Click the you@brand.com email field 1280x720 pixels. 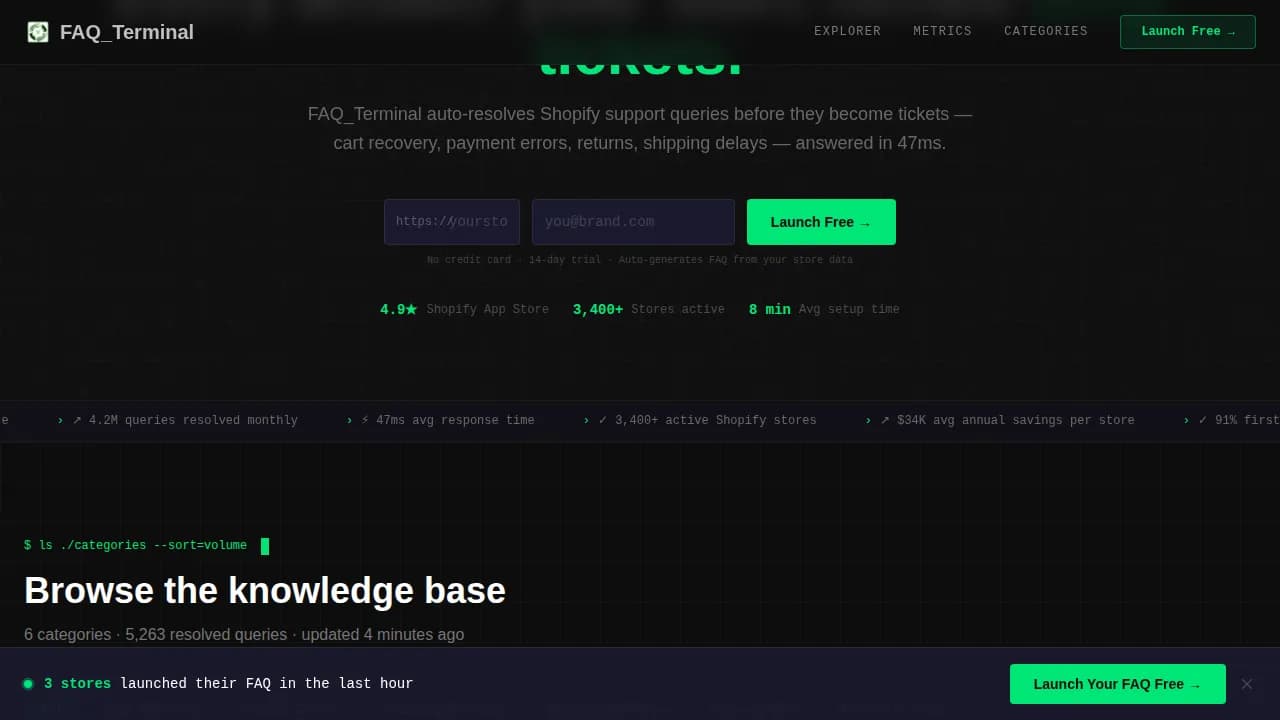[x=633, y=221]
